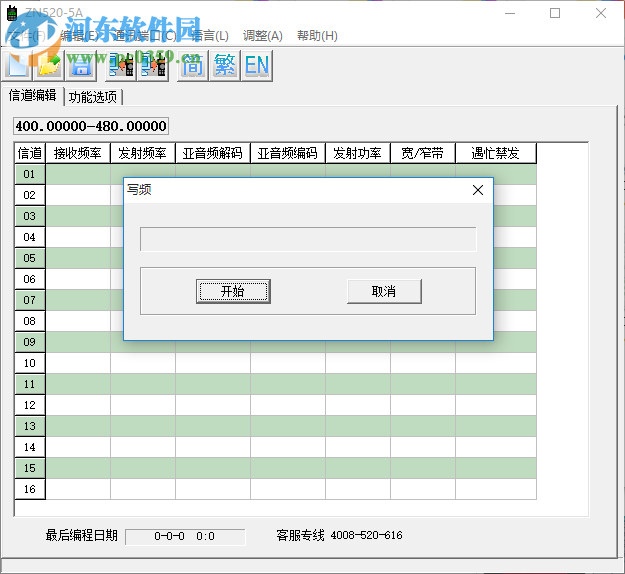
Task: Switch to English with EN icon
Action: (x=257, y=65)
